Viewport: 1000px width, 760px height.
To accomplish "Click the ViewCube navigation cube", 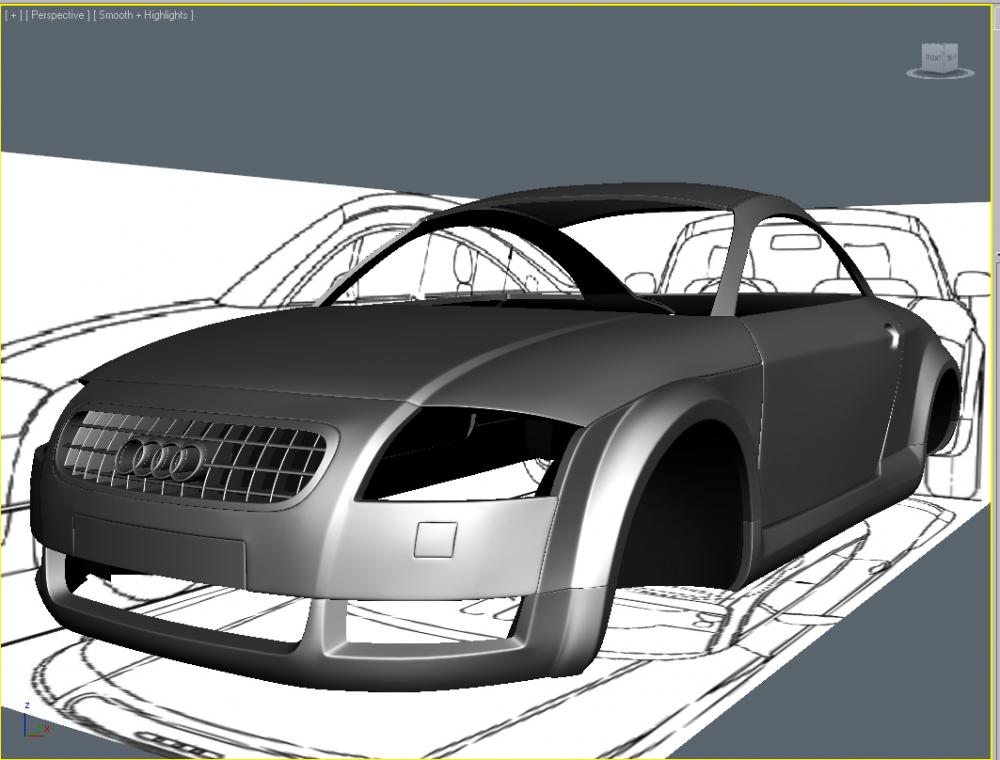I will [939, 56].
